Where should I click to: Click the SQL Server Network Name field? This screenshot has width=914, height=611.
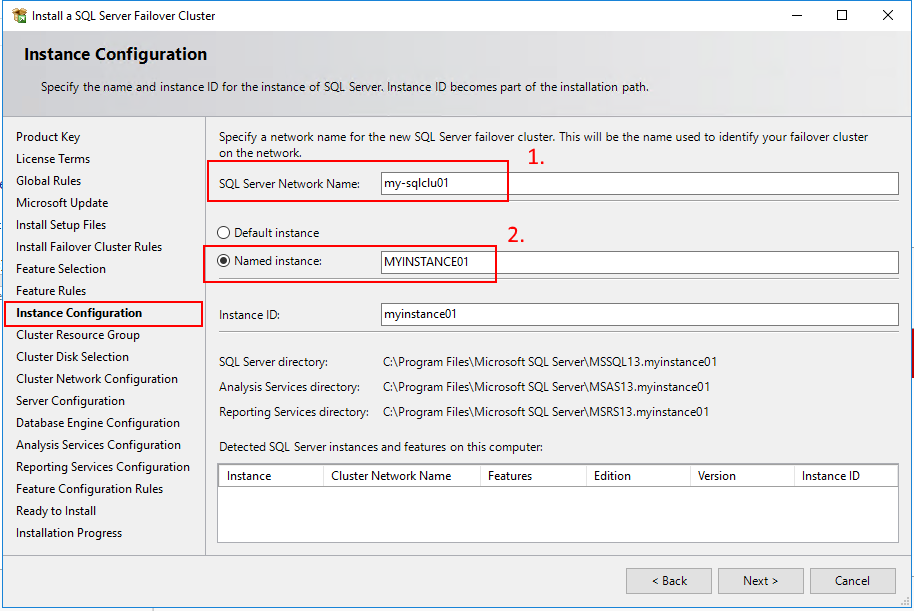(x=639, y=184)
